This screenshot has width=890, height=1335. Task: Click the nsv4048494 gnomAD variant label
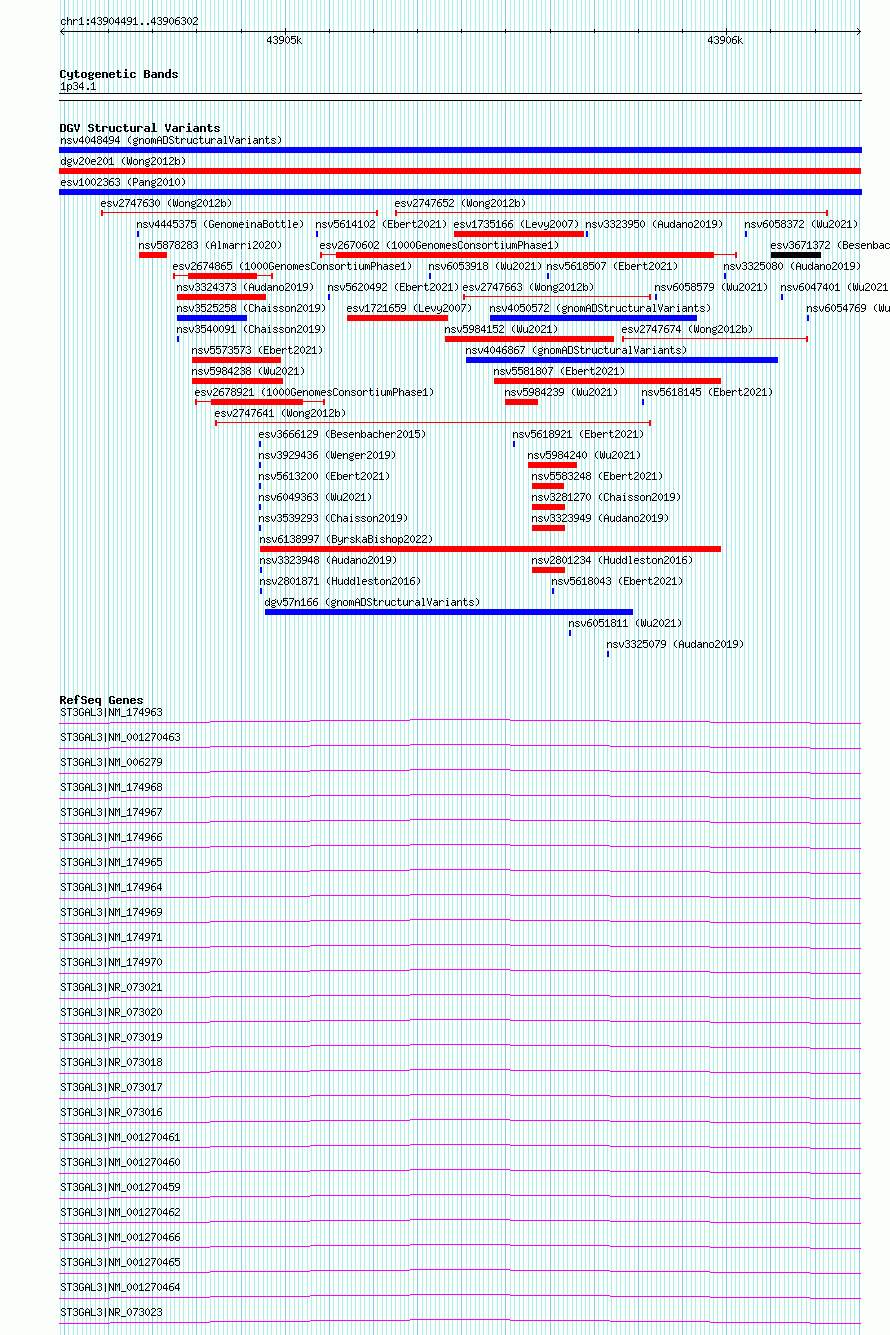coord(171,140)
